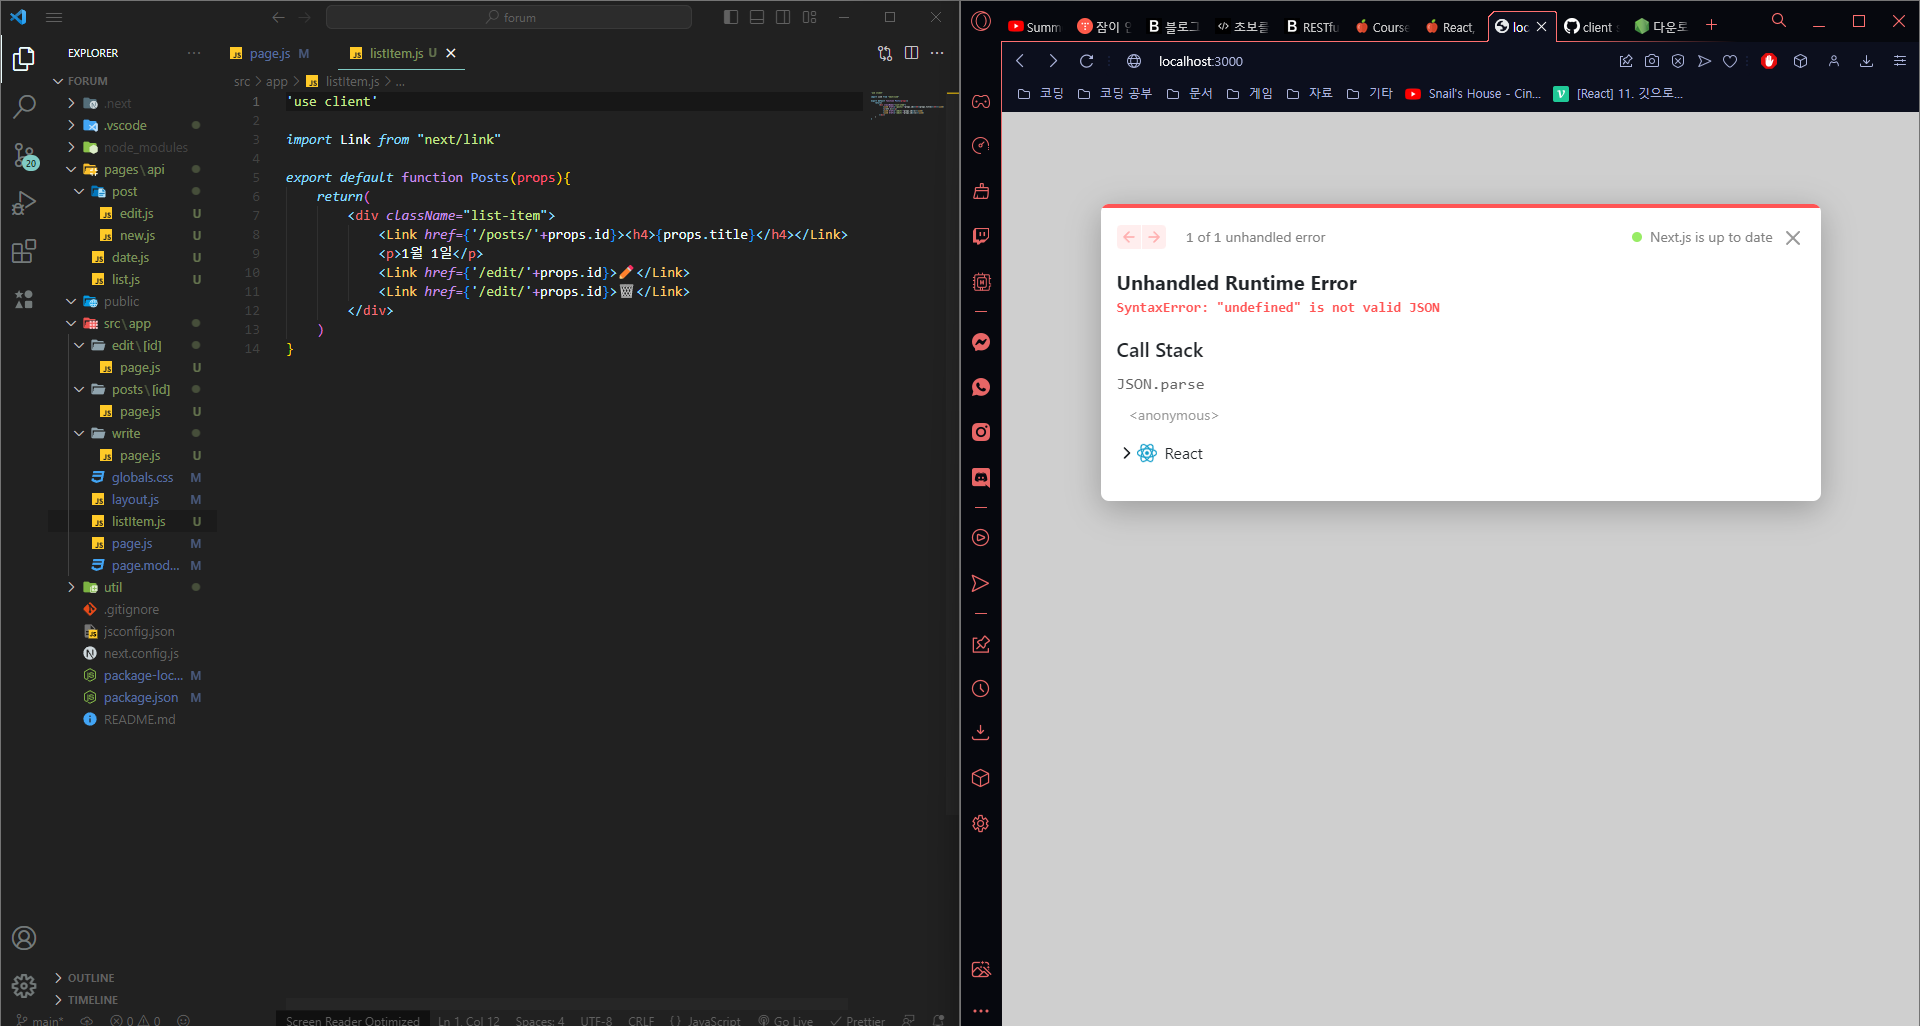Open layout.js in the explorer
1920x1026 pixels.
coord(135,499)
